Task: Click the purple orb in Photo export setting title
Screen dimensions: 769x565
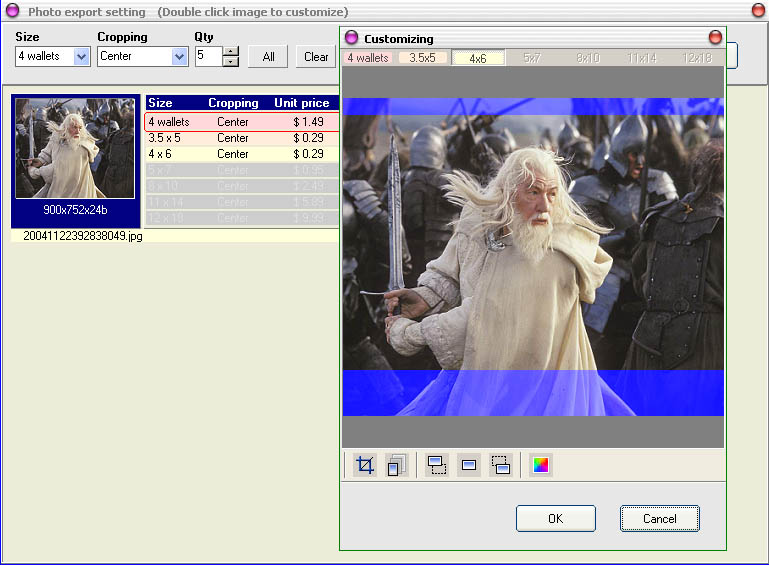Action: [13, 10]
